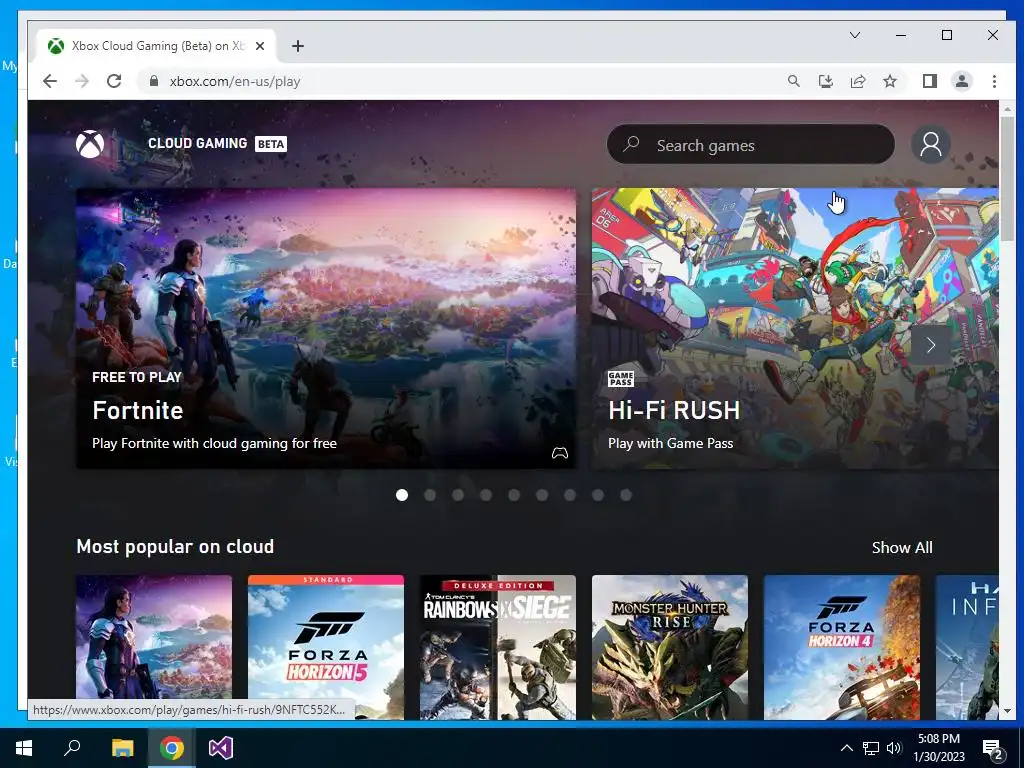Click the Game Pass badge on Hi-Fi RUSH

(620, 379)
